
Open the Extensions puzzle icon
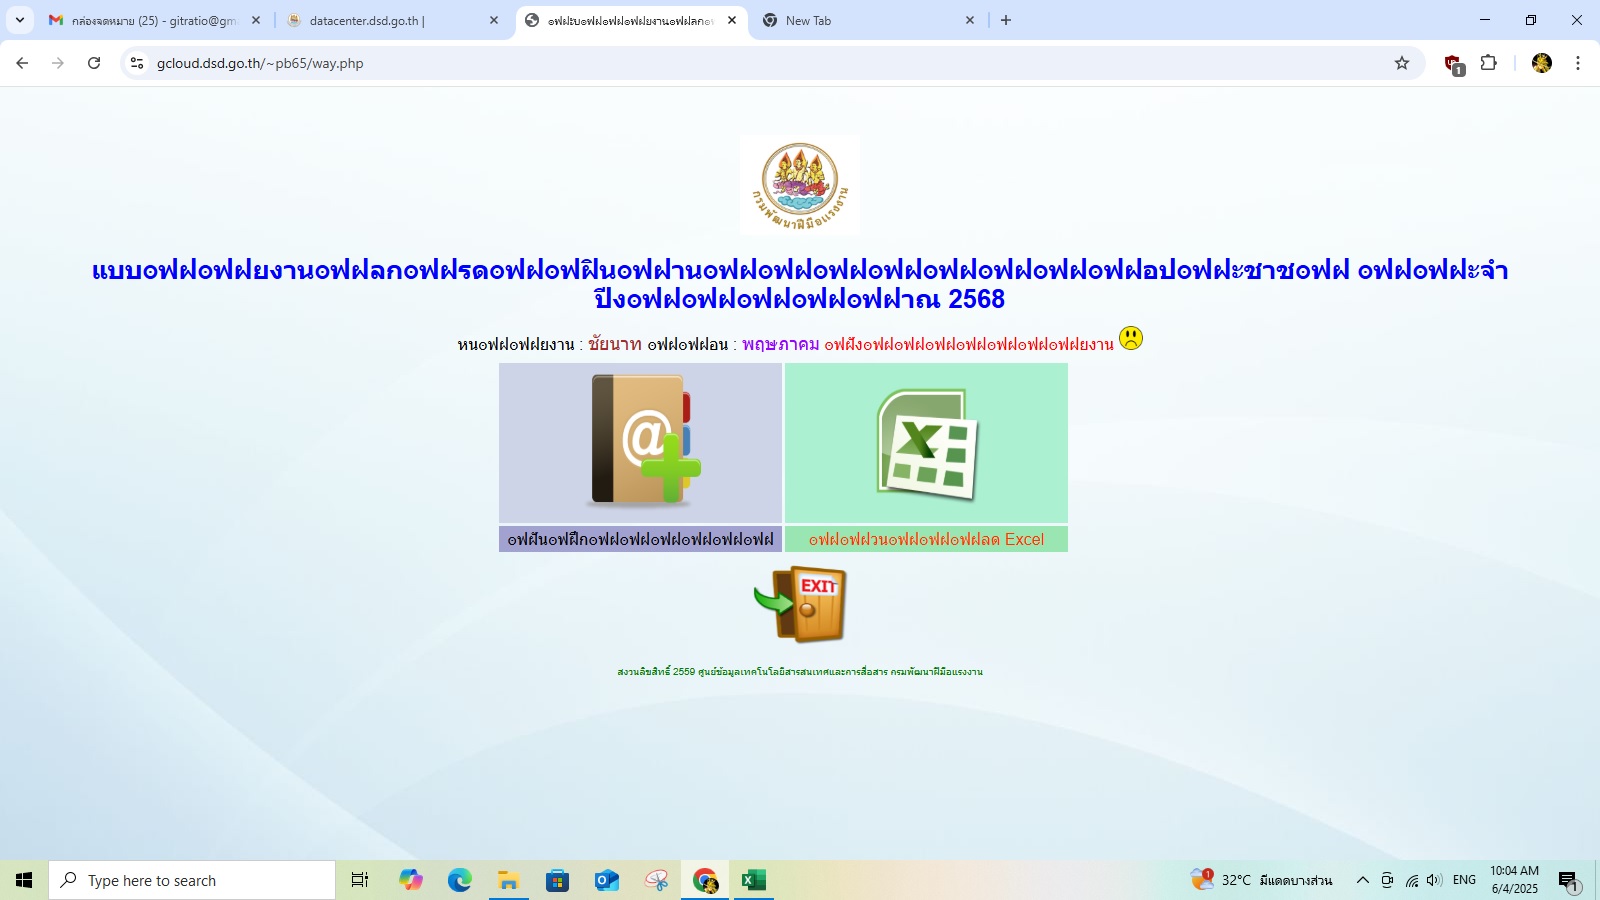(1489, 63)
